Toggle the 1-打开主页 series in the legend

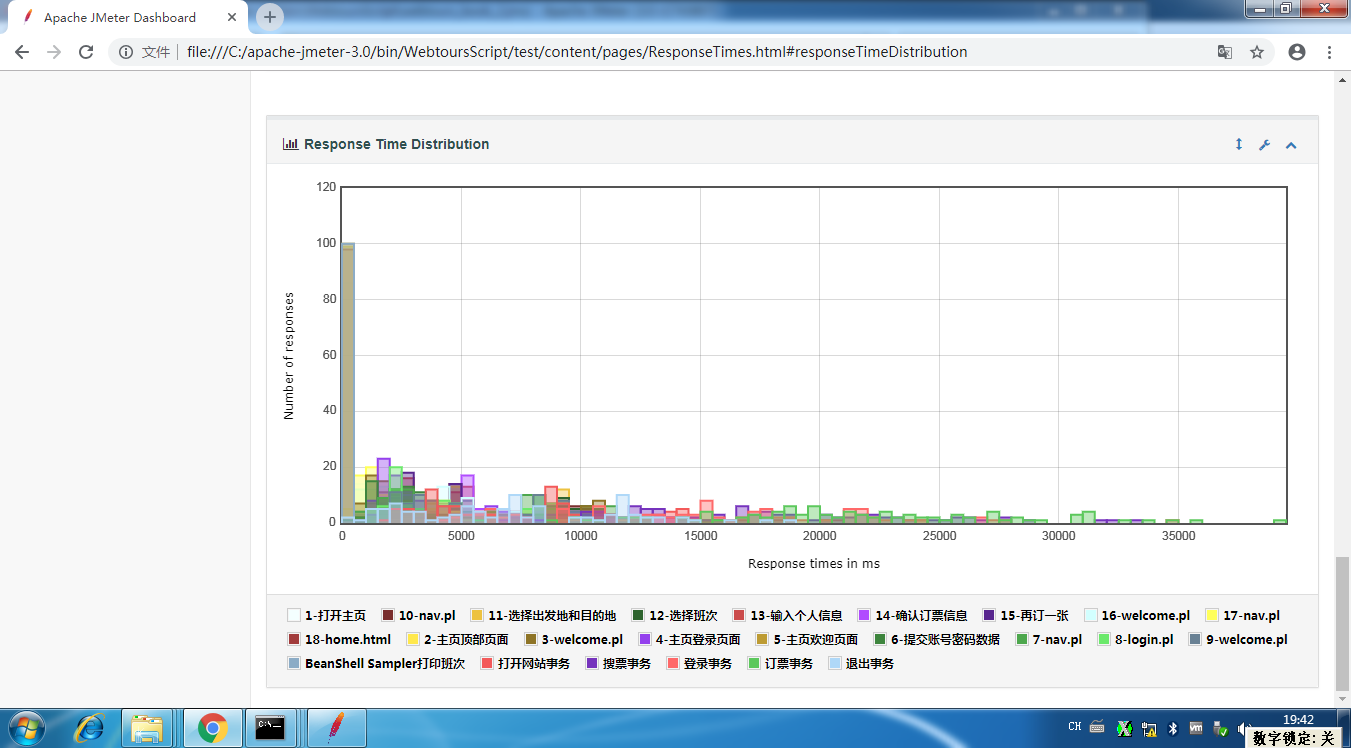coord(326,616)
